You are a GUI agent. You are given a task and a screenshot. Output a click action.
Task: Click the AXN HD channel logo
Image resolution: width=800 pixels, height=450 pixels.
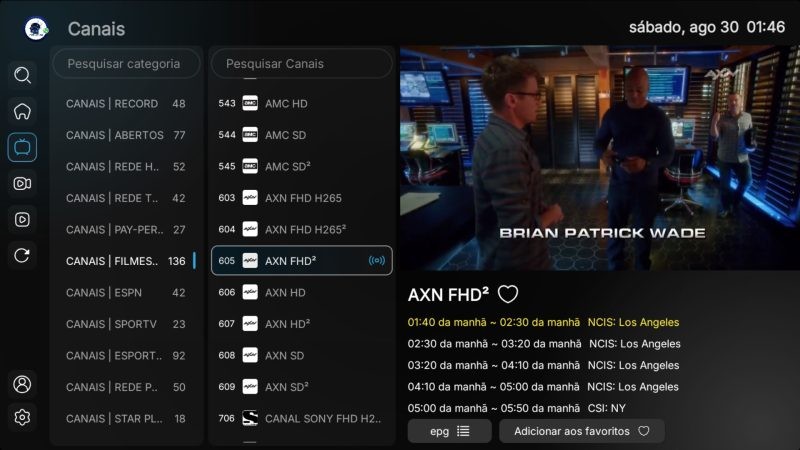click(250, 292)
